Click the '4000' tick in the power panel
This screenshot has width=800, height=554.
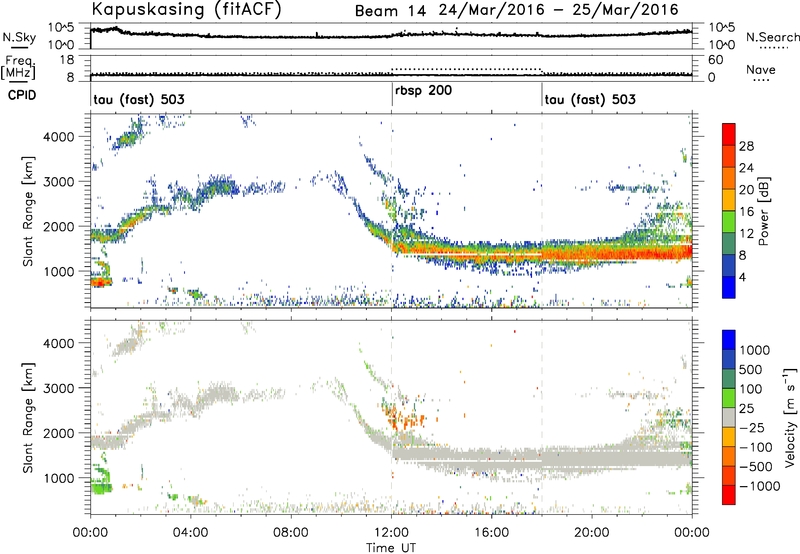tap(58, 137)
